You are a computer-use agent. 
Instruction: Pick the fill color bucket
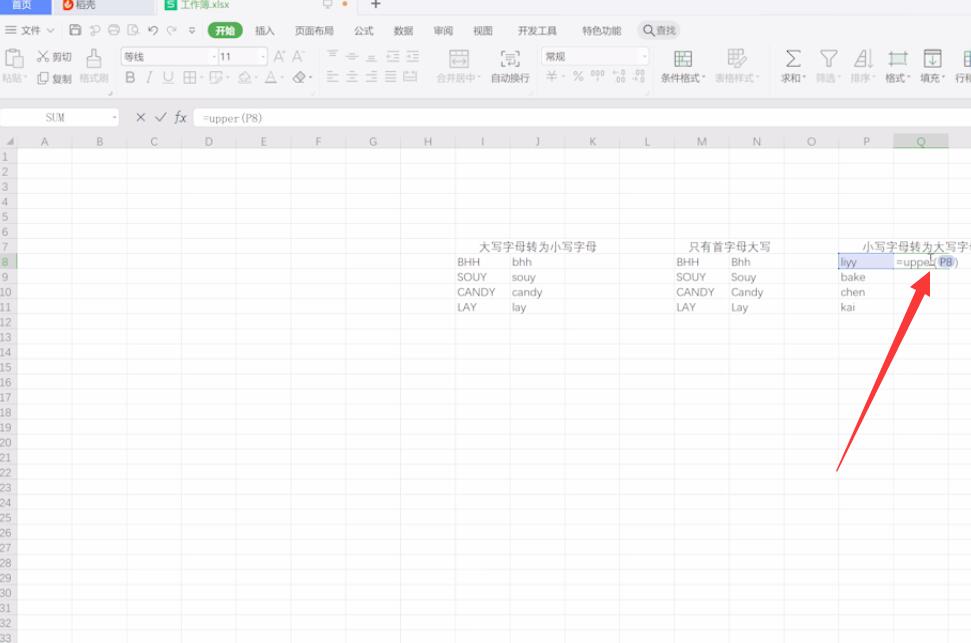tap(245, 77)
